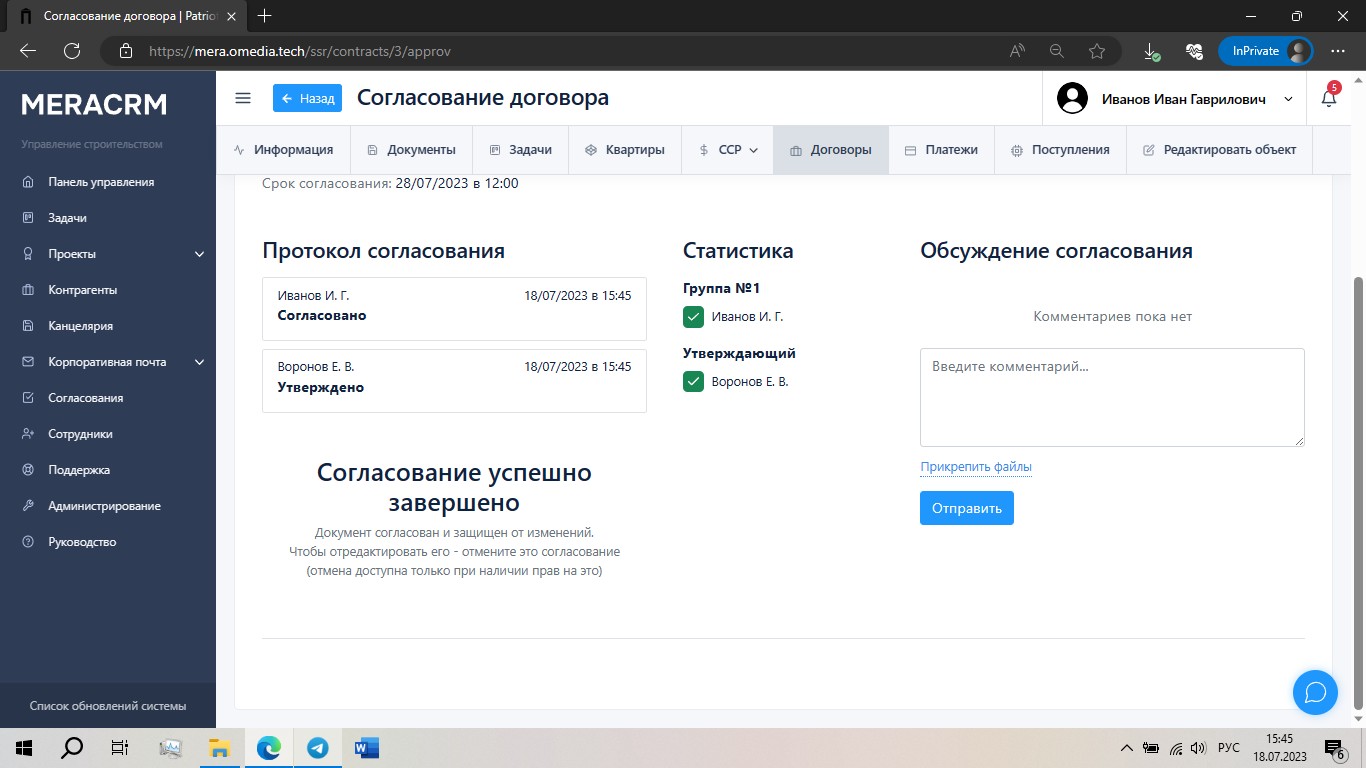Image resolution: width=1366 pixels, height=768 pixels.
Task: Expand the Корпоративная почта sidebar menu
Action: pyautogui.click(x=199, y=362)
